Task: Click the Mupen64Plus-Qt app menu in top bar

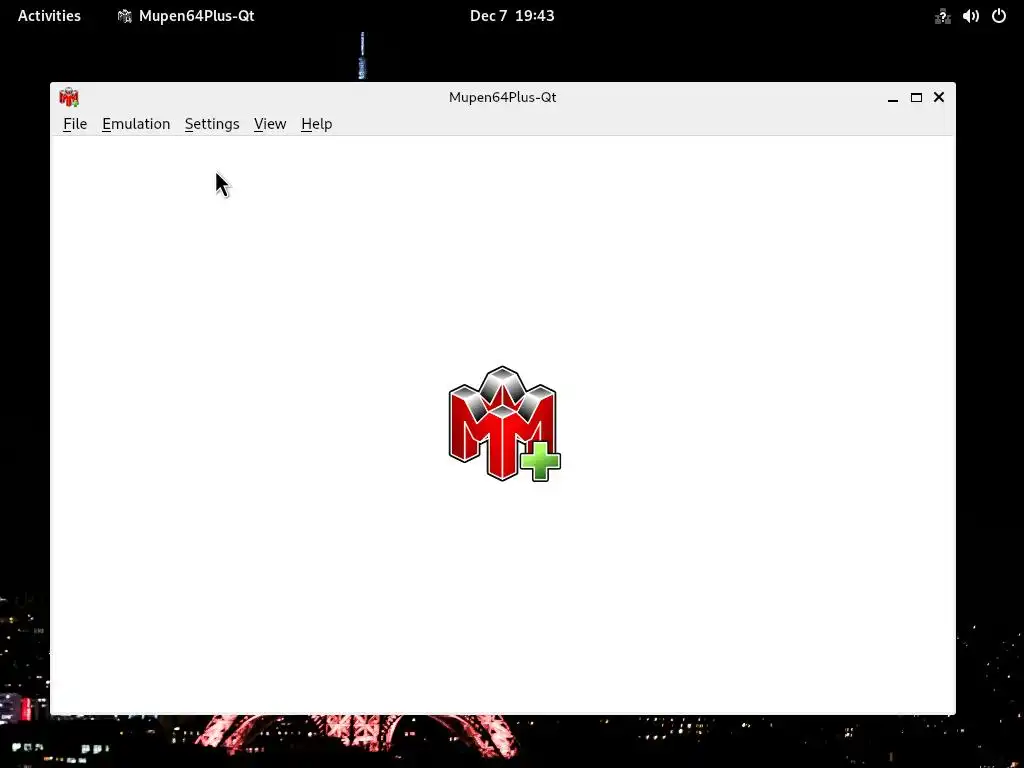Action: coord(186,16)
